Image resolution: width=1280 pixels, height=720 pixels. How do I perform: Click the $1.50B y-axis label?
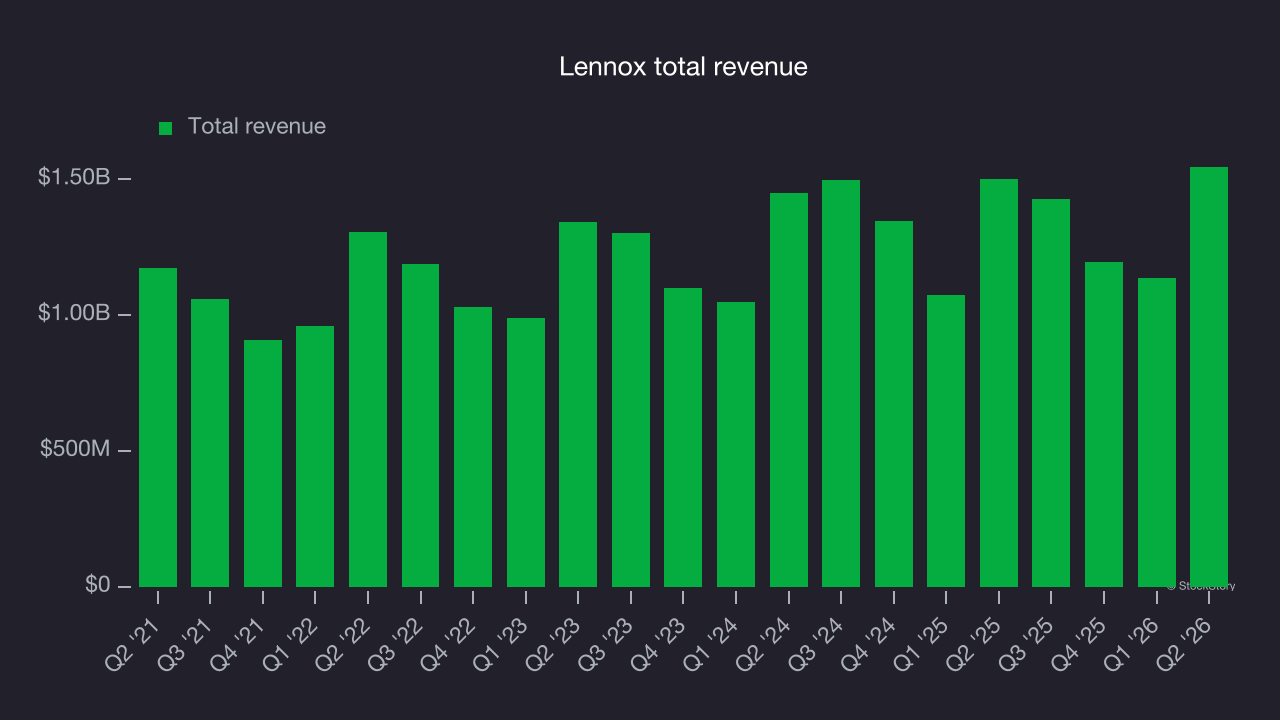click(x=74, y=177)
